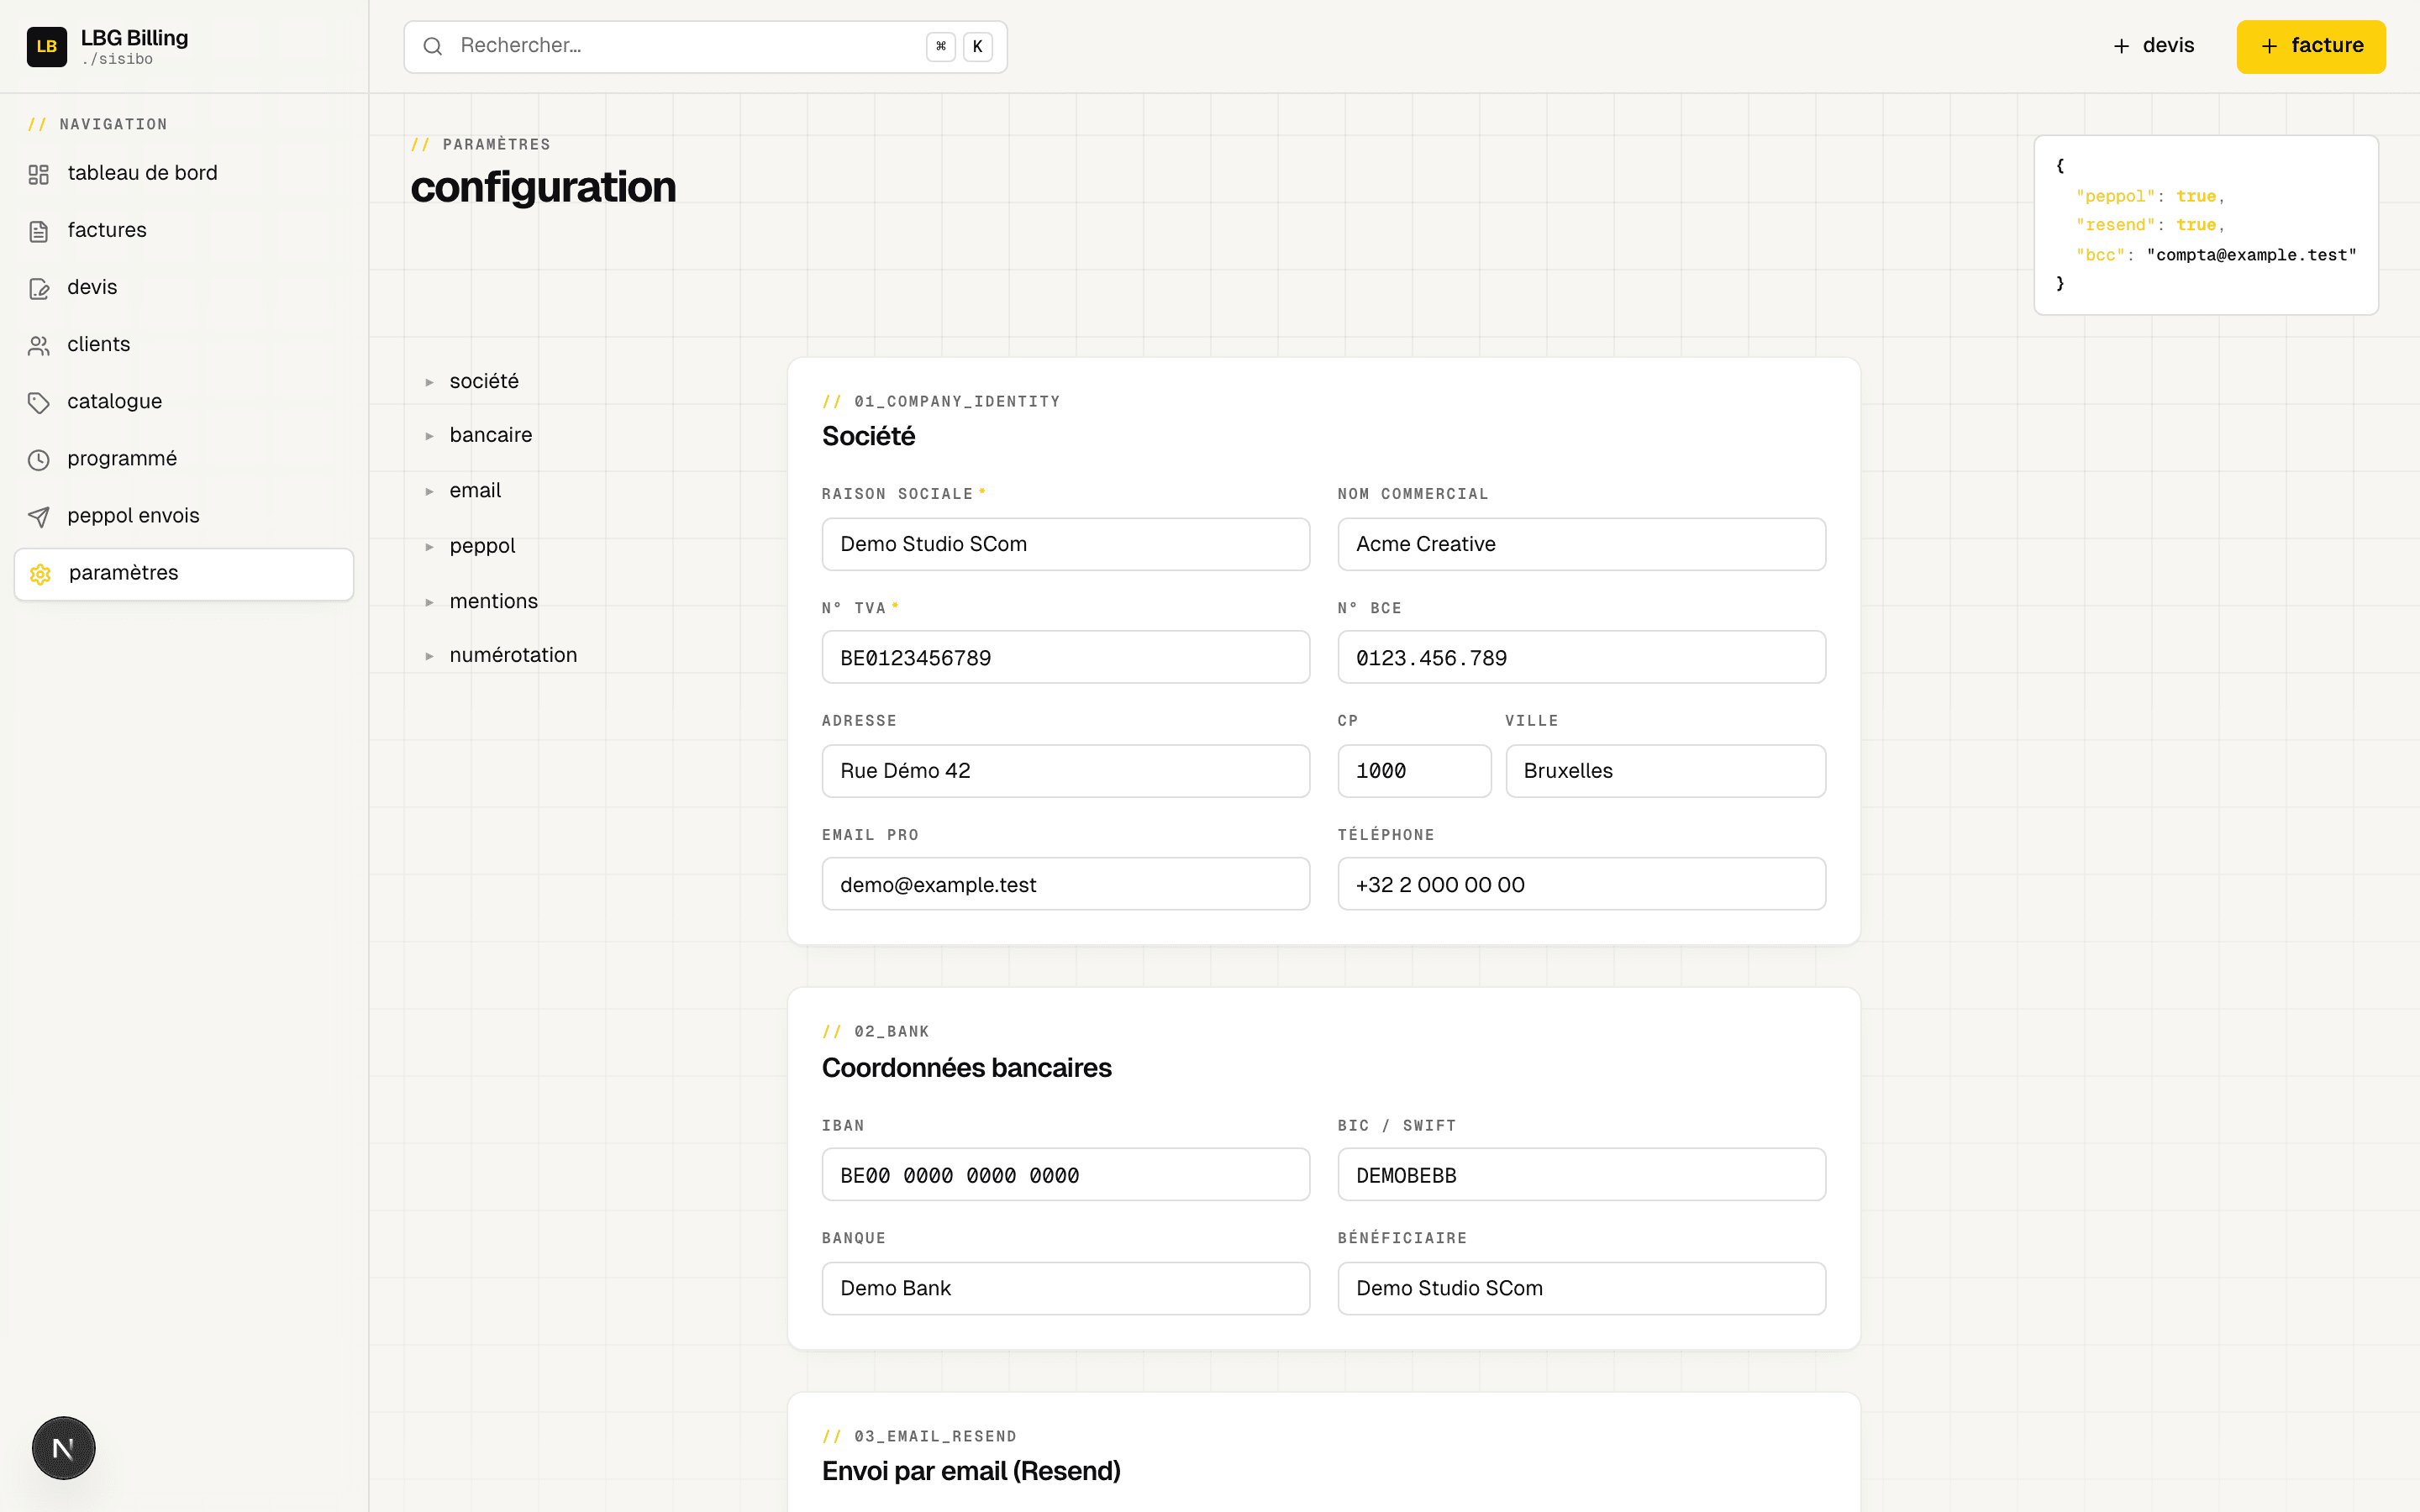Click the plus icon on facture button
Viewport: 2420px width, 1512px height.
coord(2269,46)
